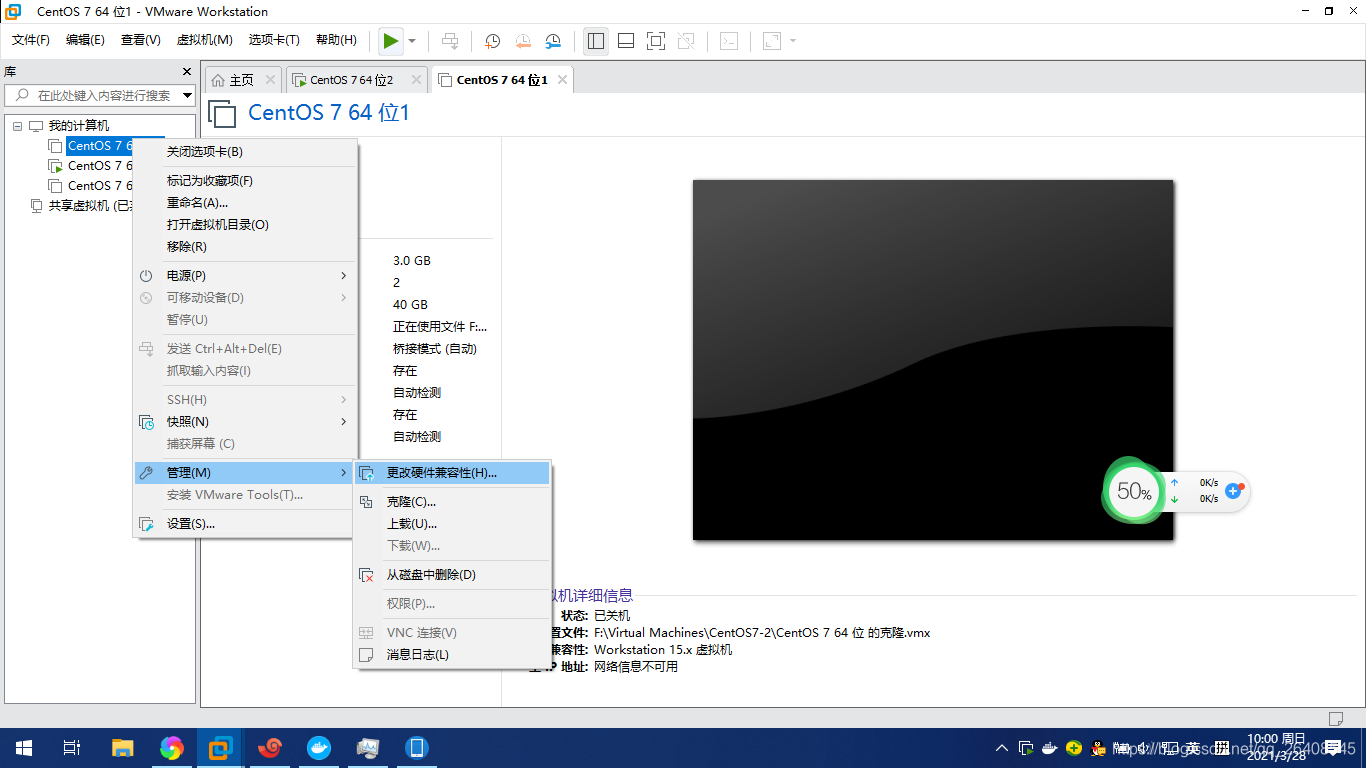1366x768 pixels.
Task: Revert to snapshot using the toolbar icon
Action: click(x=523, y=41)
